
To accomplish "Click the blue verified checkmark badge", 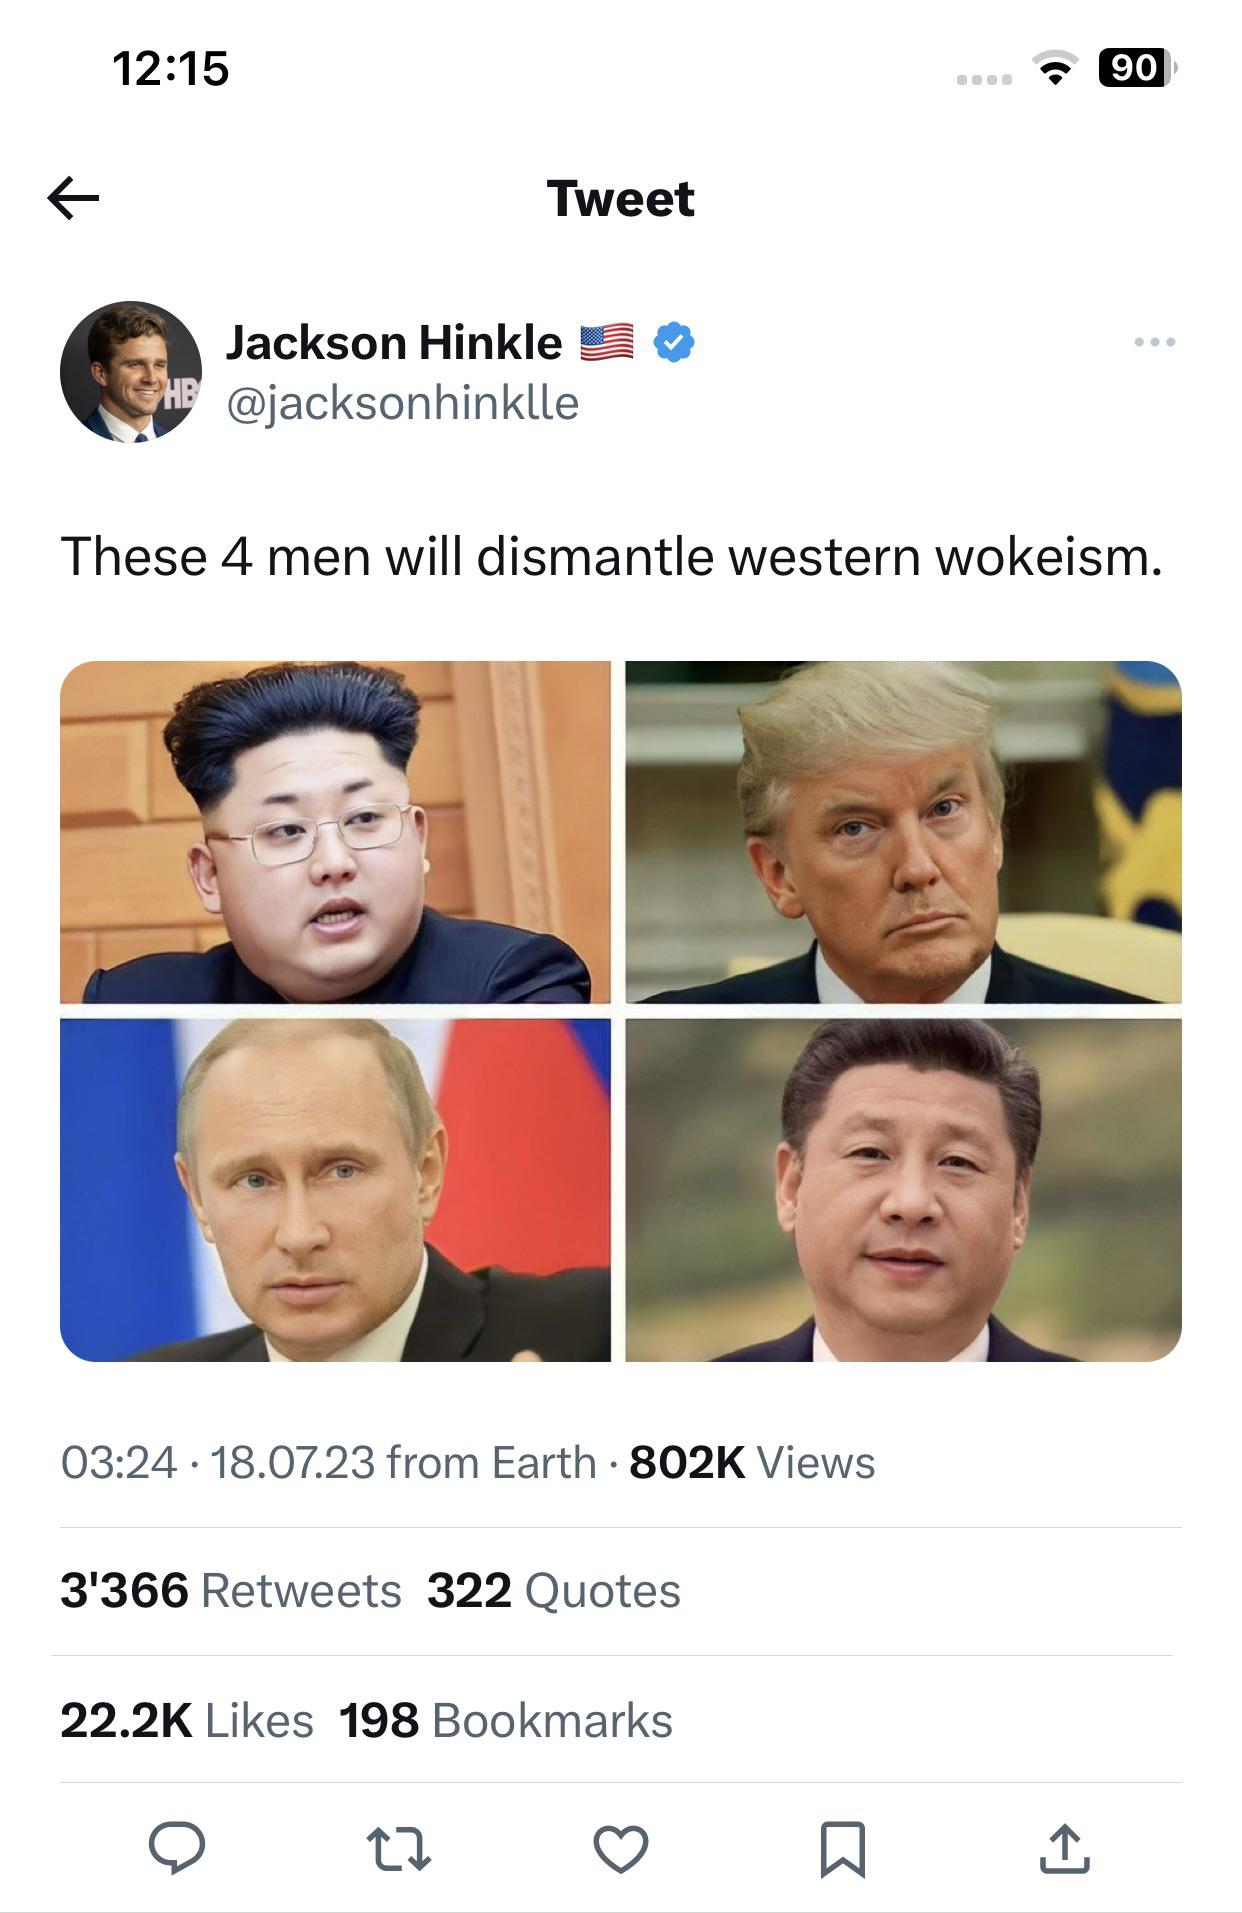I will click(x=674, y=342).
